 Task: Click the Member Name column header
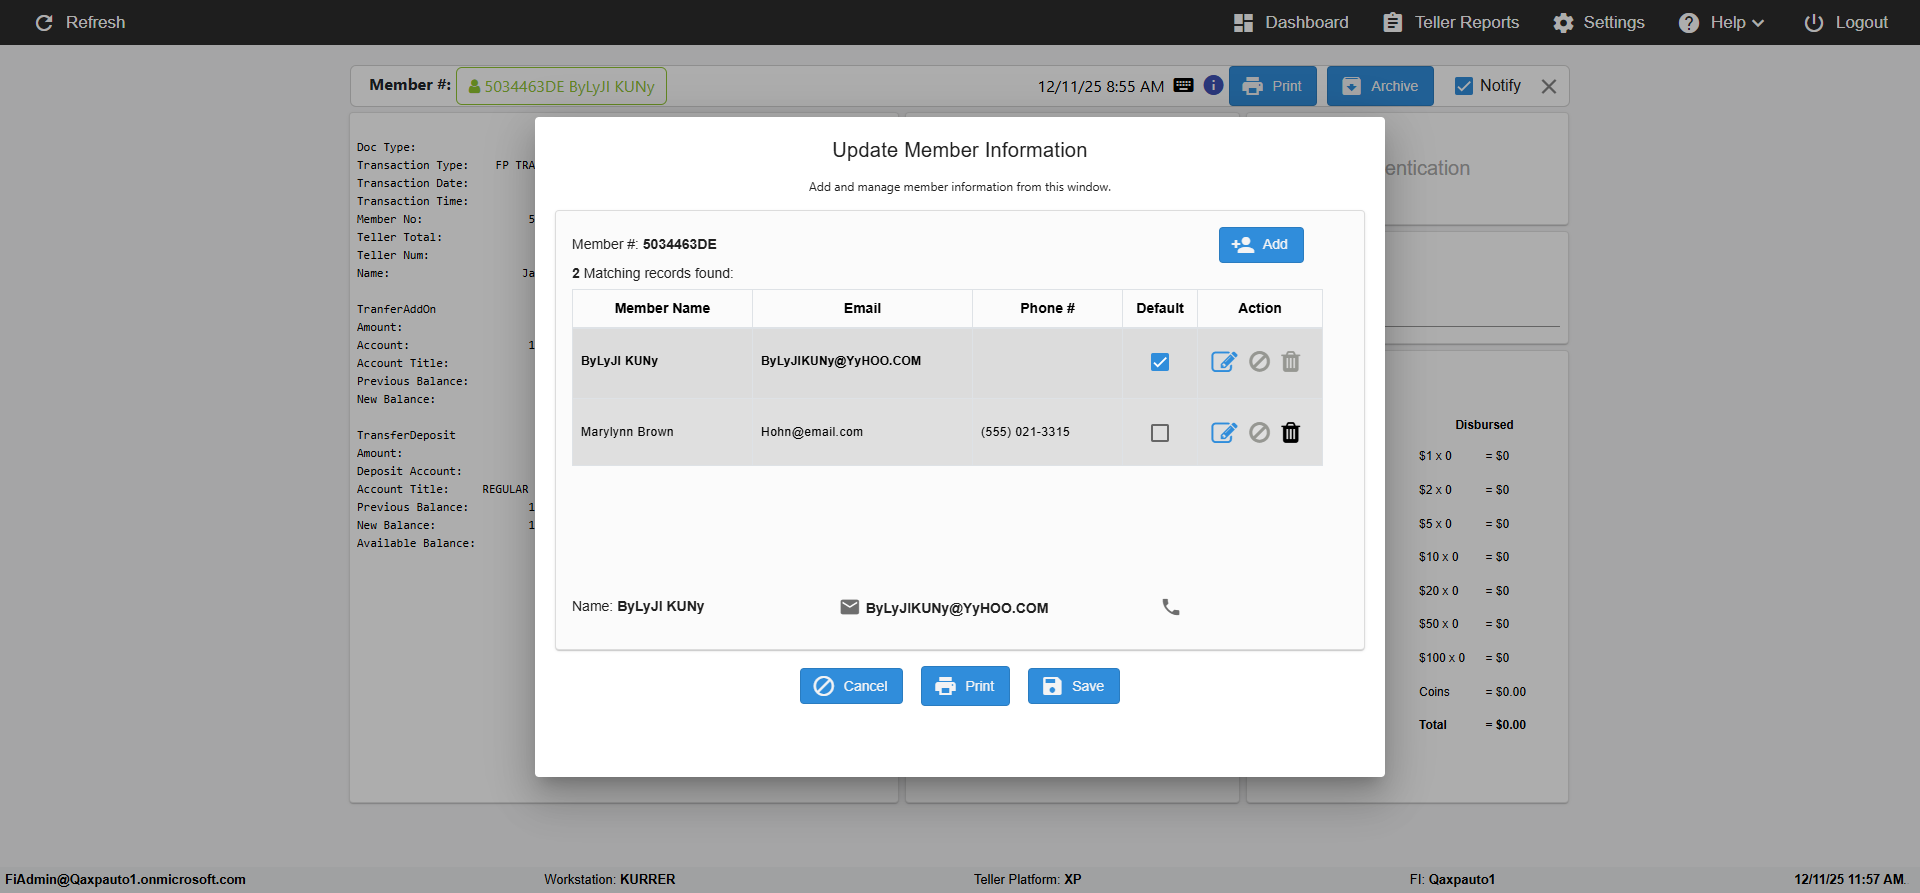(x=662, y=308)
